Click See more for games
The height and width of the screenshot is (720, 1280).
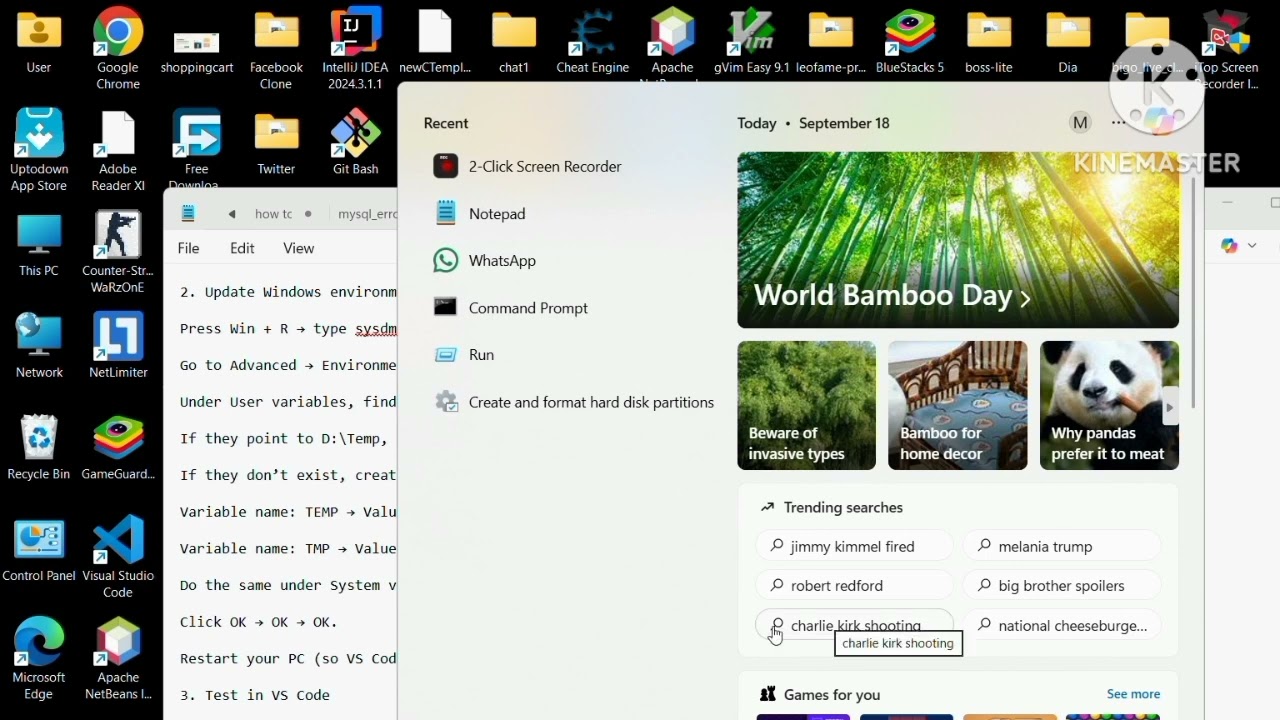[1133, 694]
